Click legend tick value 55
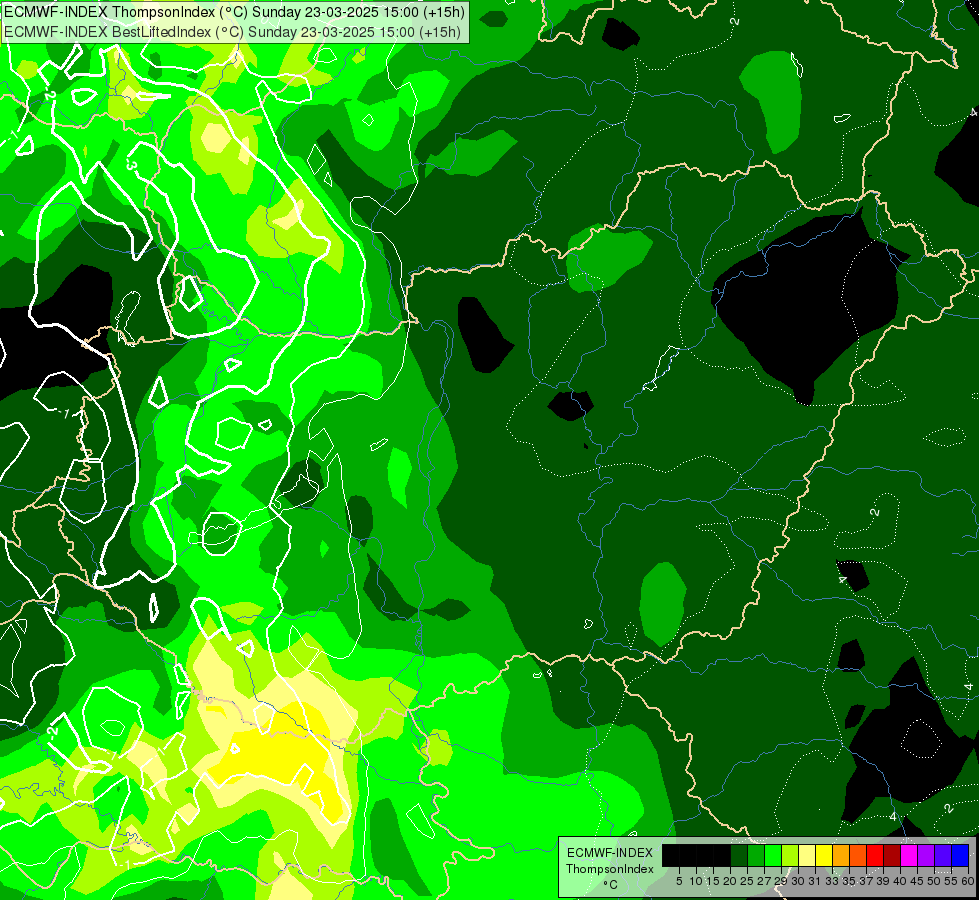 tap(950, 881)
